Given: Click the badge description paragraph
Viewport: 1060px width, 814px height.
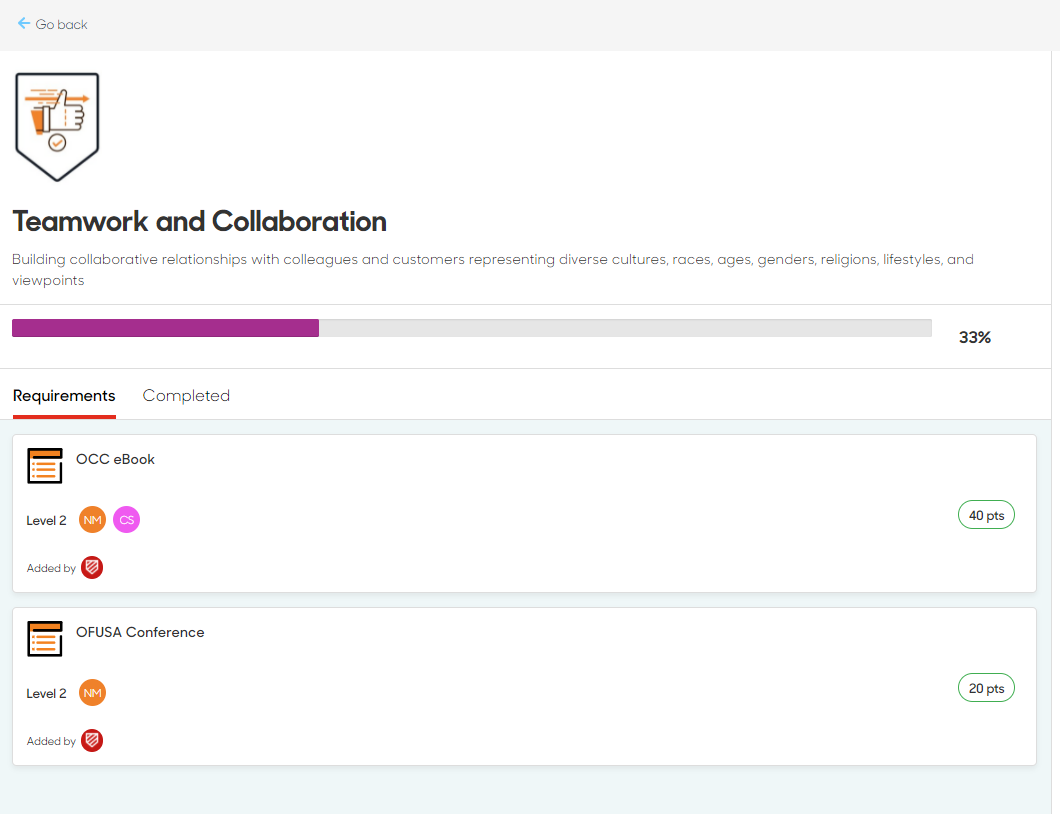Looking at the screenshot, I should (x=493, y=270).
